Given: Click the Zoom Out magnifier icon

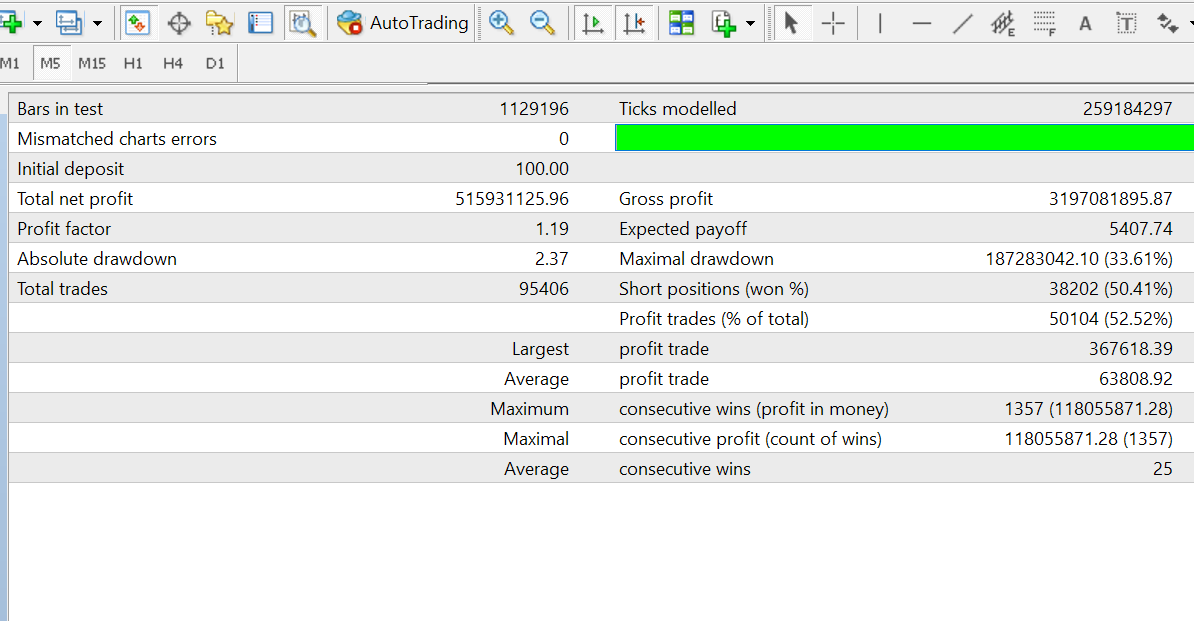Looking at the screenshot, I should tap(542, 23).
